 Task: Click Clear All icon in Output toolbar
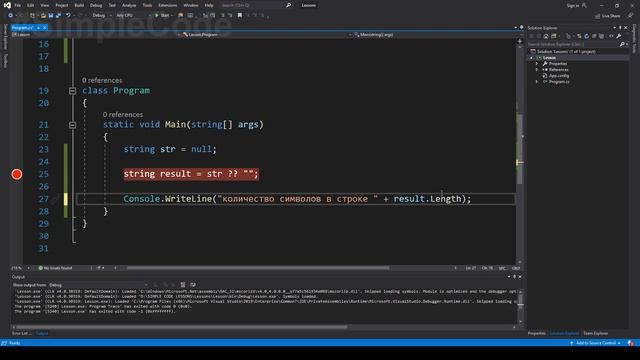[x=183, y=285]
